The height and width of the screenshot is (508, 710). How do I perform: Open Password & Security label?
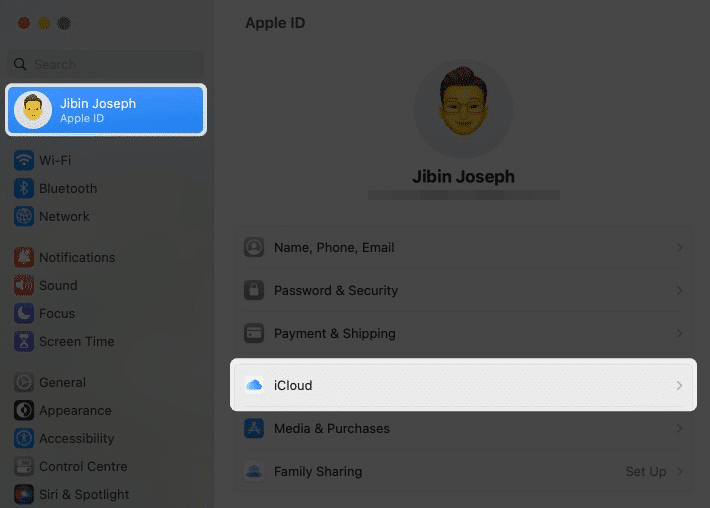click(x=336, y=290)
